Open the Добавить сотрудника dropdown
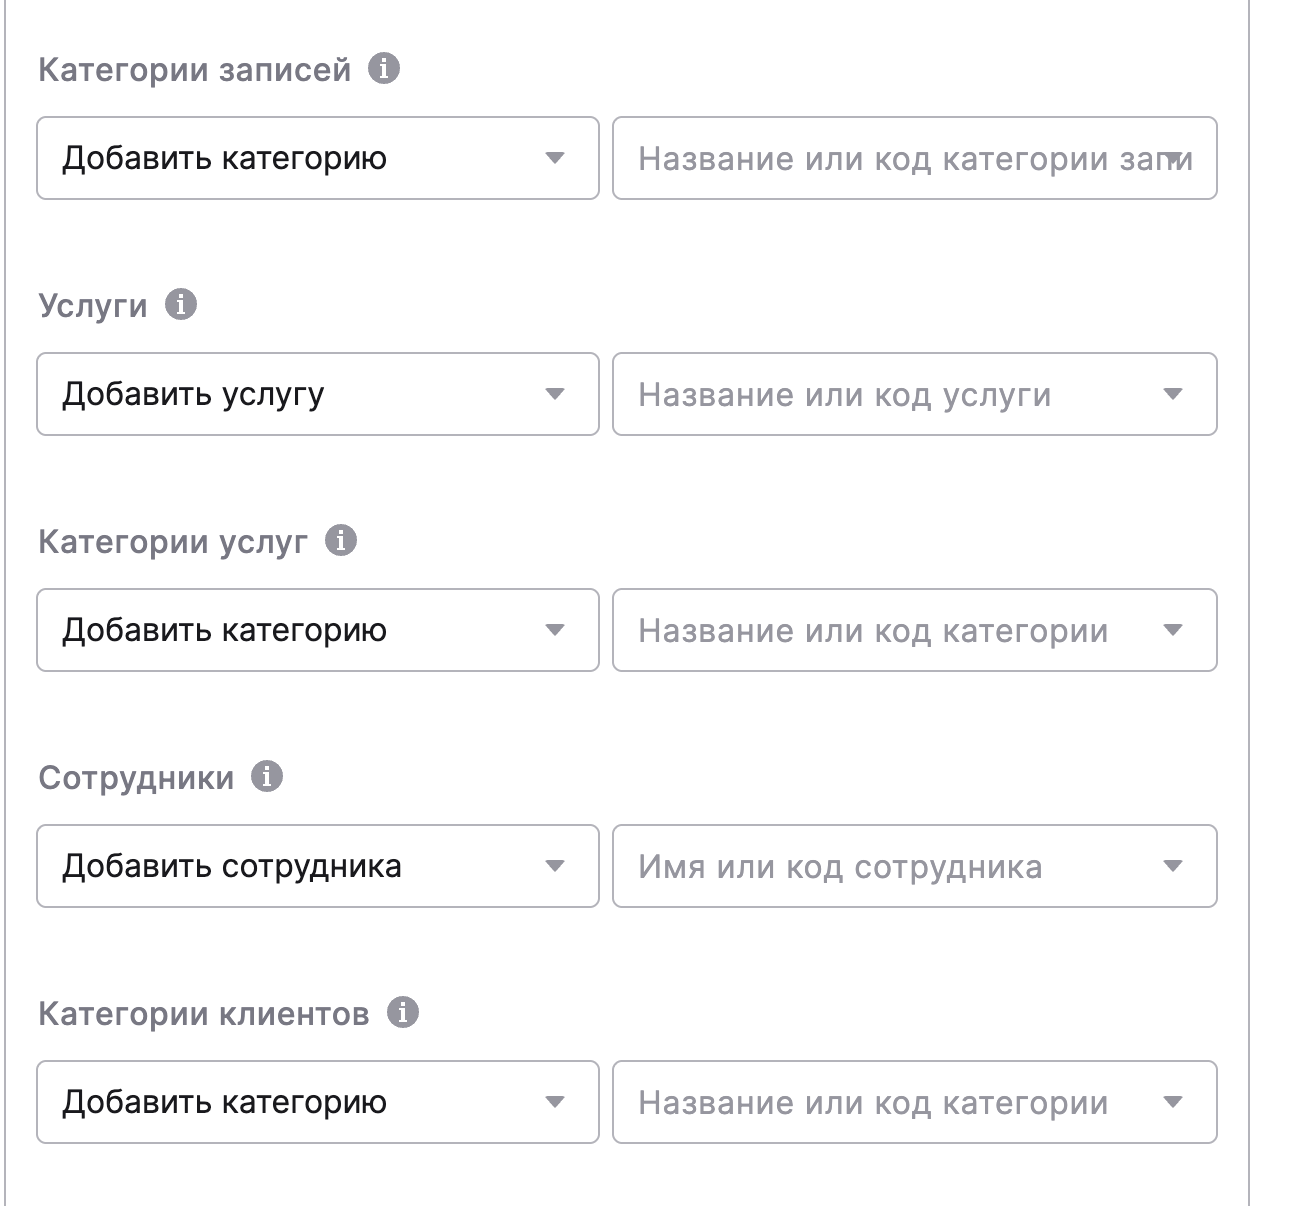 point(317,866)
